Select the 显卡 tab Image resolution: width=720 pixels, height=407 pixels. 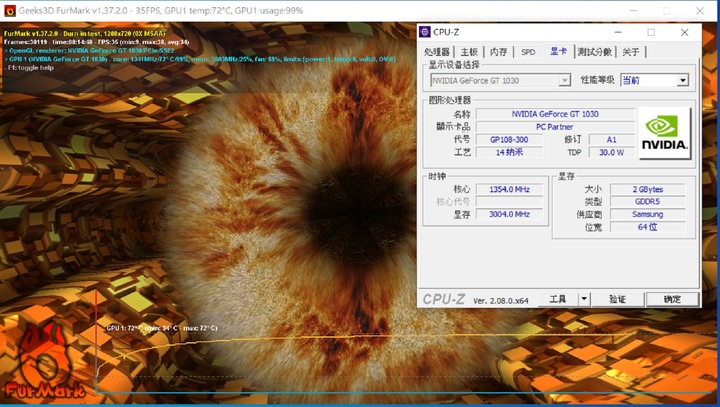point(558,51)
